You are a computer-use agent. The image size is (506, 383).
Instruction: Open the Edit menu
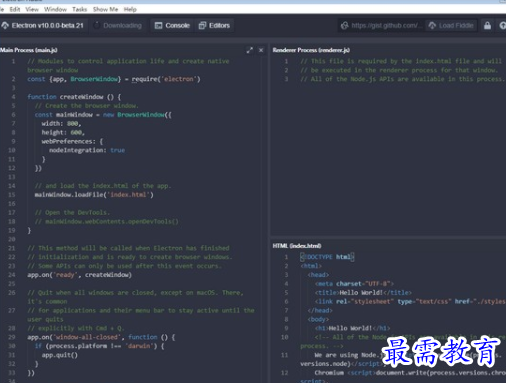(x=15, y=9)
